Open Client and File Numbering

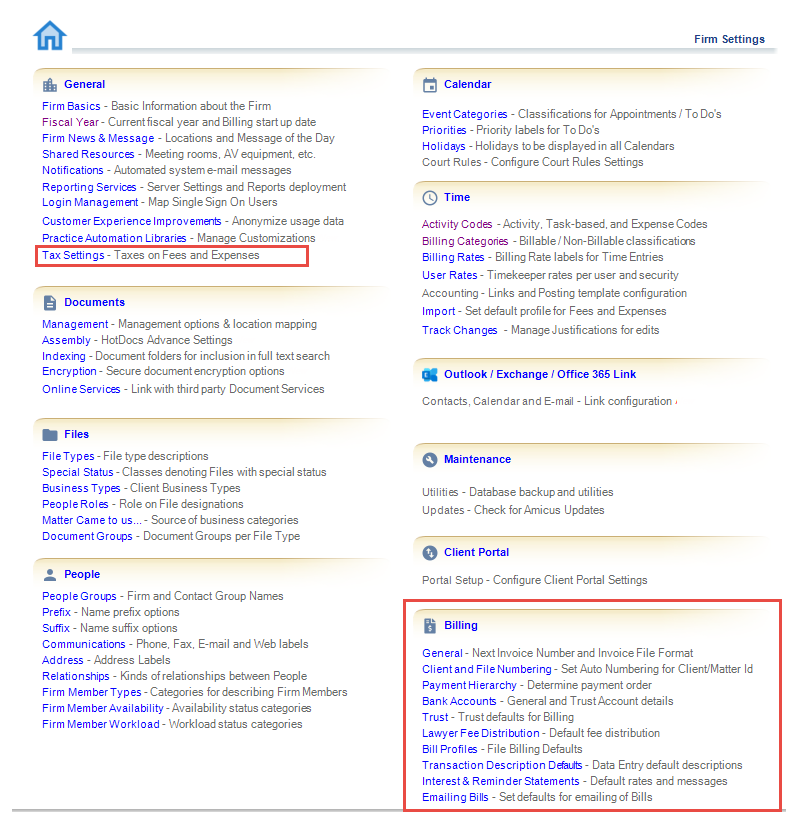486,670
